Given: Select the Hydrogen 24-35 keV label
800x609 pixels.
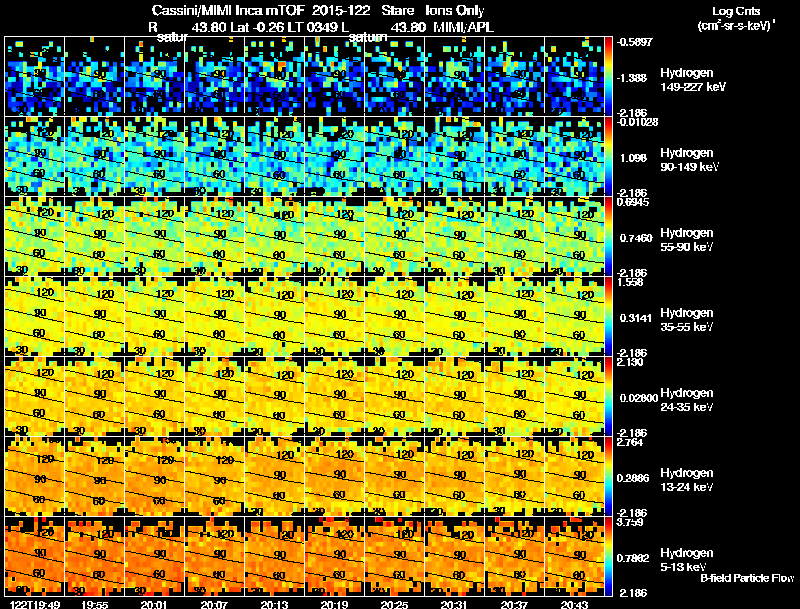Looking at the screenshot, I should 687,400.
